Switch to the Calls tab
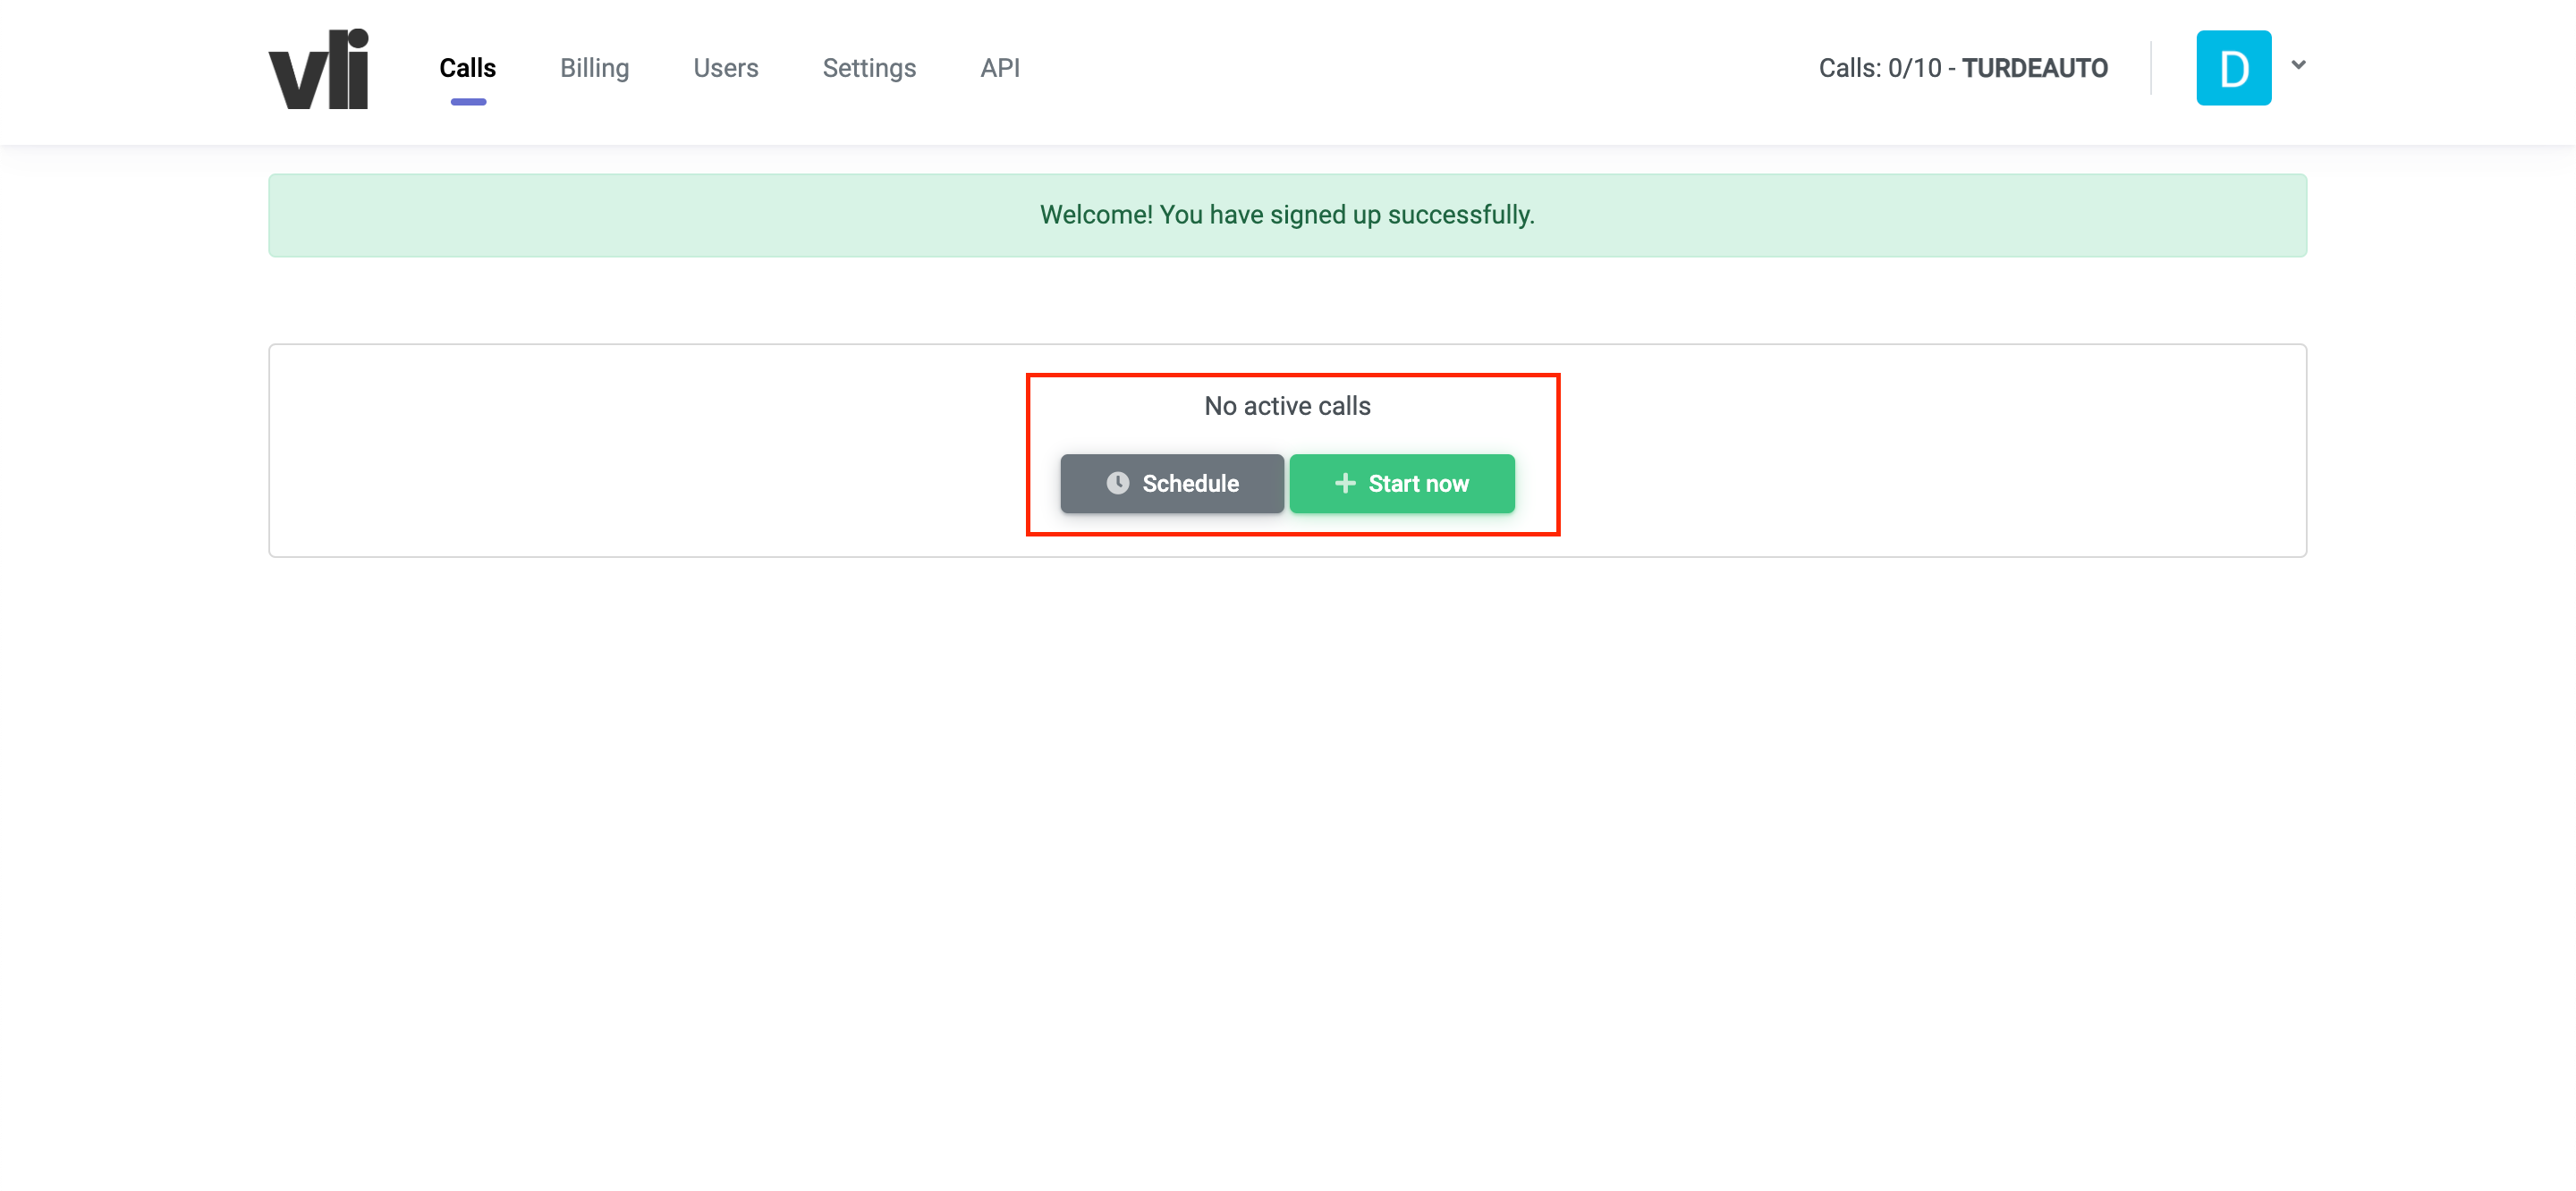The width and height of the screenshot is (2576, 1191). [x=467, y=68]
